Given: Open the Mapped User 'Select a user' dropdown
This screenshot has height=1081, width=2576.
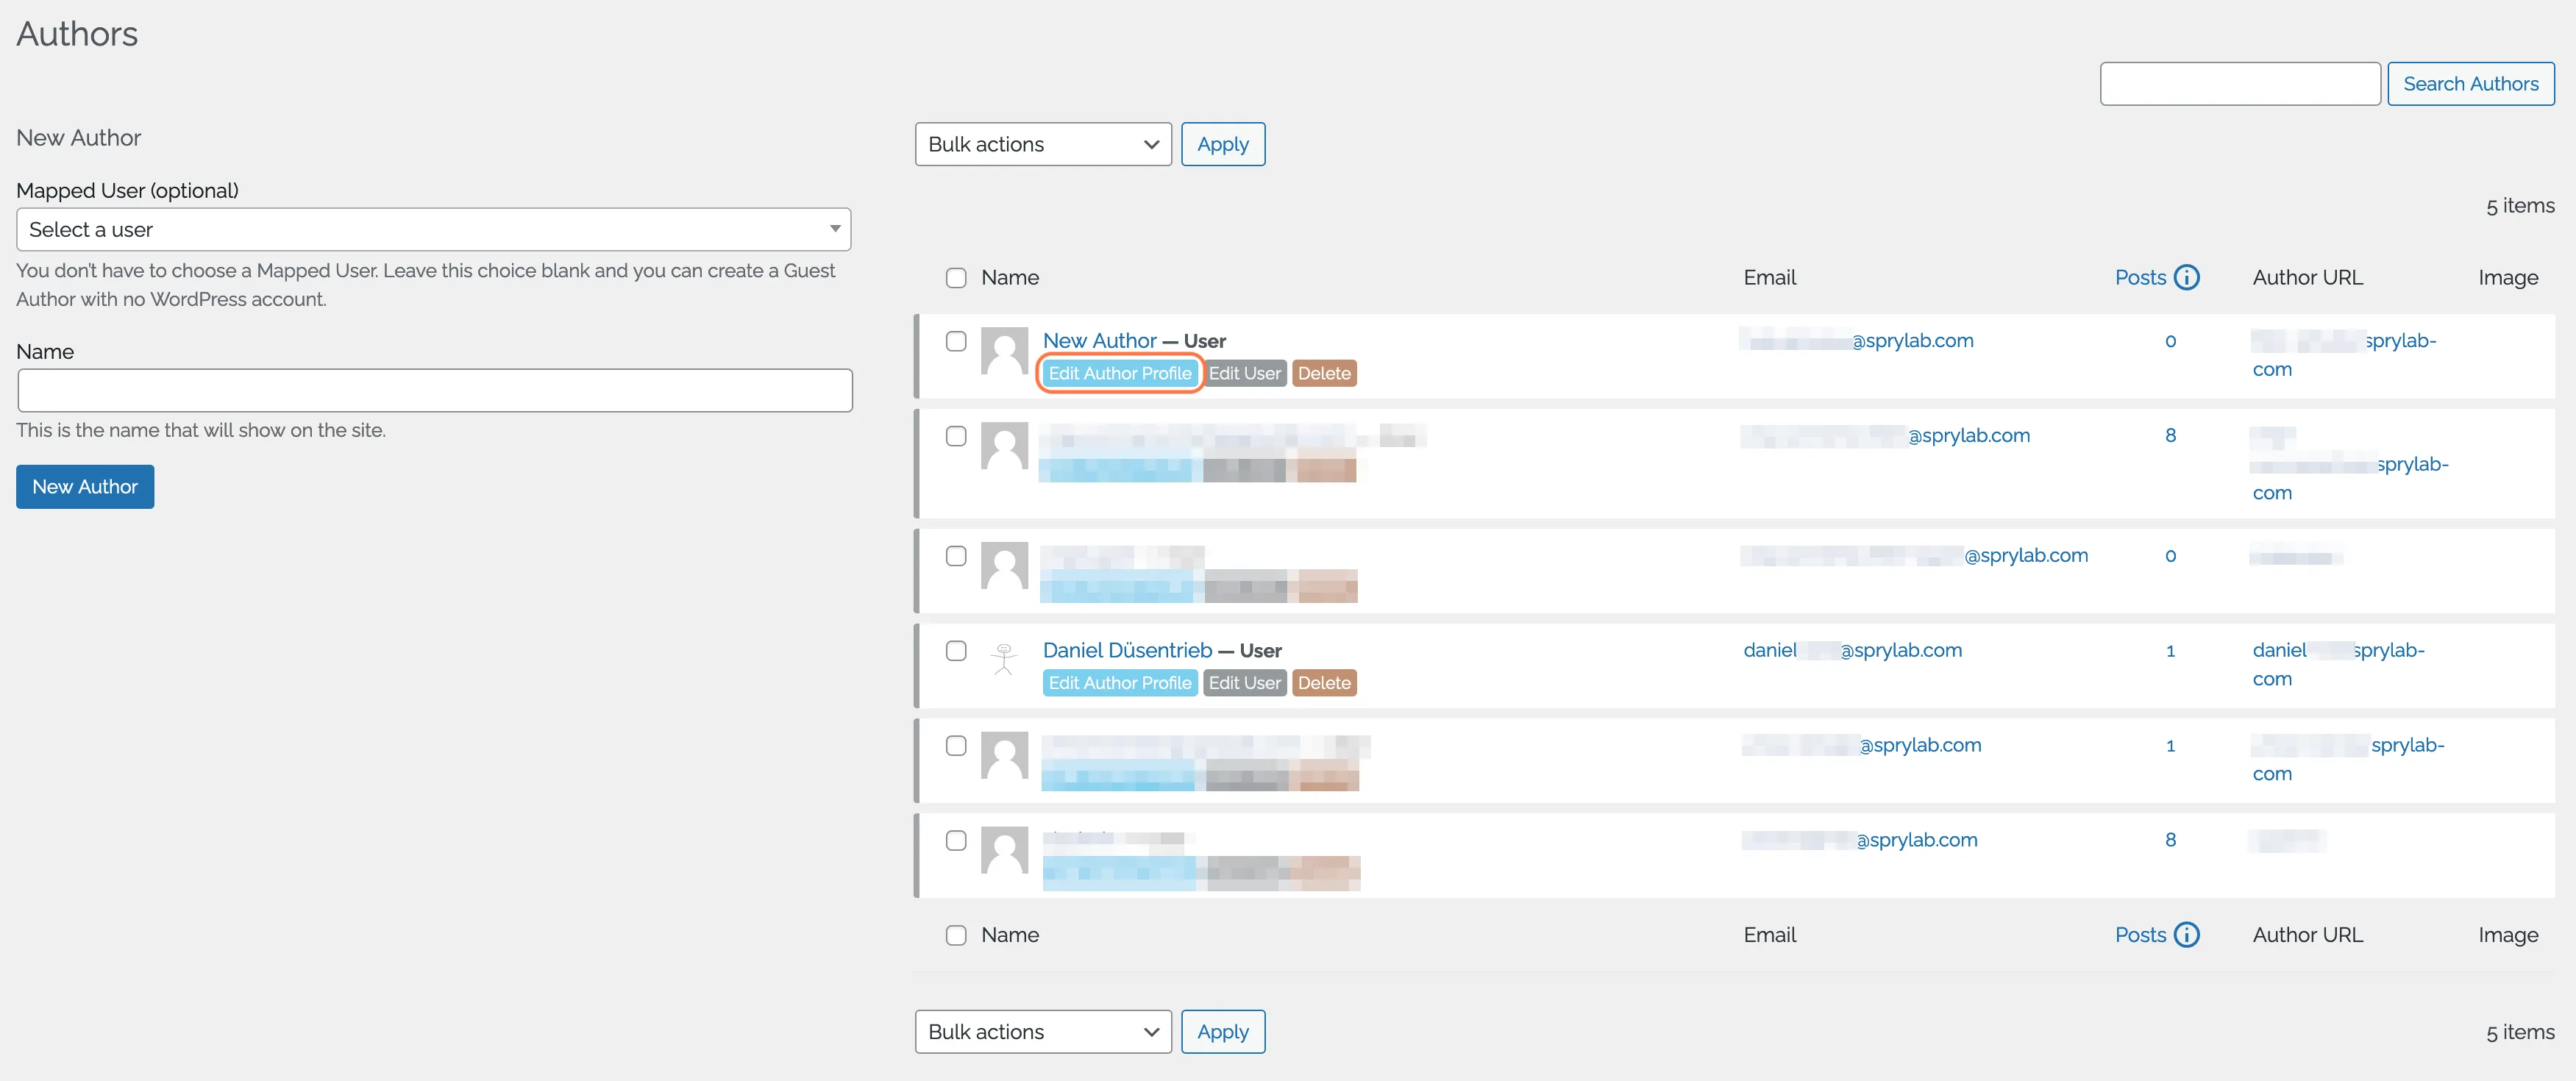Looking at the screenshot, I should point(434,229).
